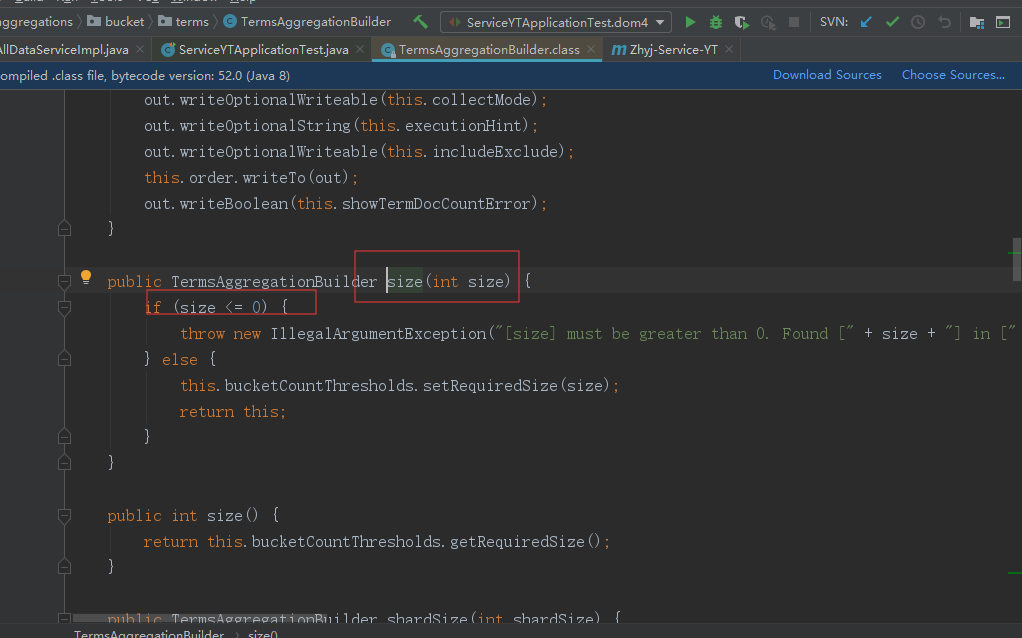The width and height of the screenshot is (1022, 638).
Task: Run the selected configuration with the green play button
Action: tap(690, 22)
